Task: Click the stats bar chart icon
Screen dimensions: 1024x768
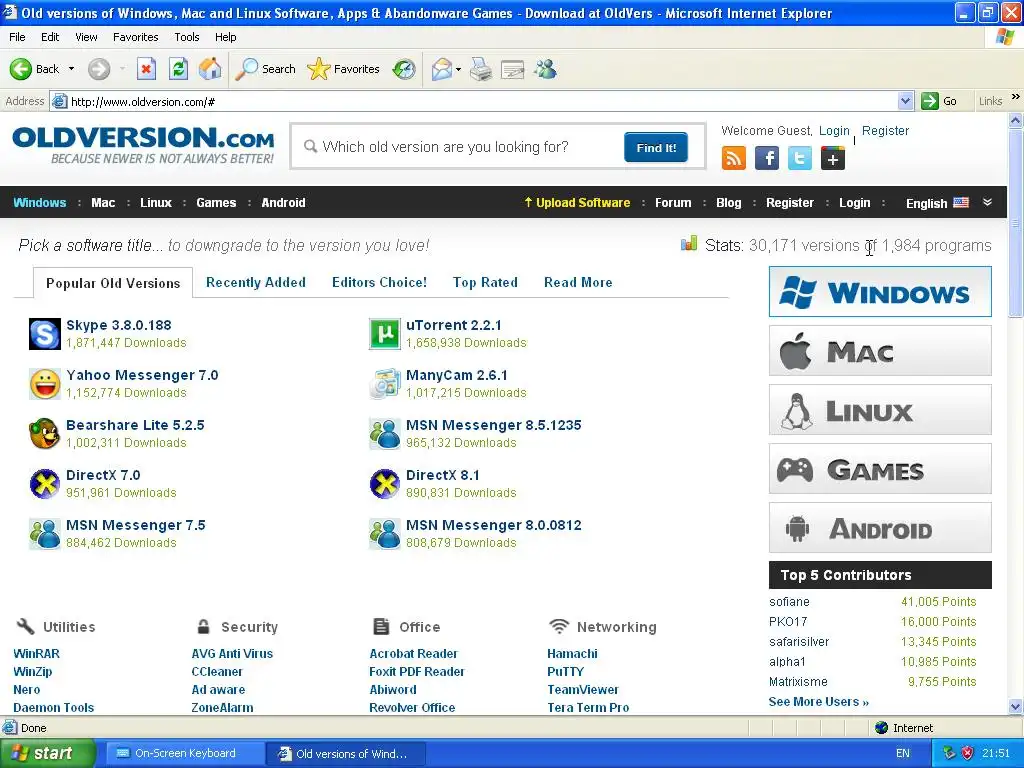Action: point(689,244)
